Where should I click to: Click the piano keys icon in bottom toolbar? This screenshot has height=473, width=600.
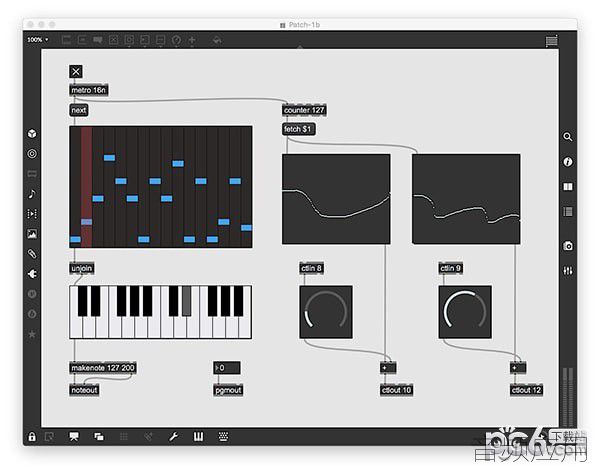(x=198, y=437)
